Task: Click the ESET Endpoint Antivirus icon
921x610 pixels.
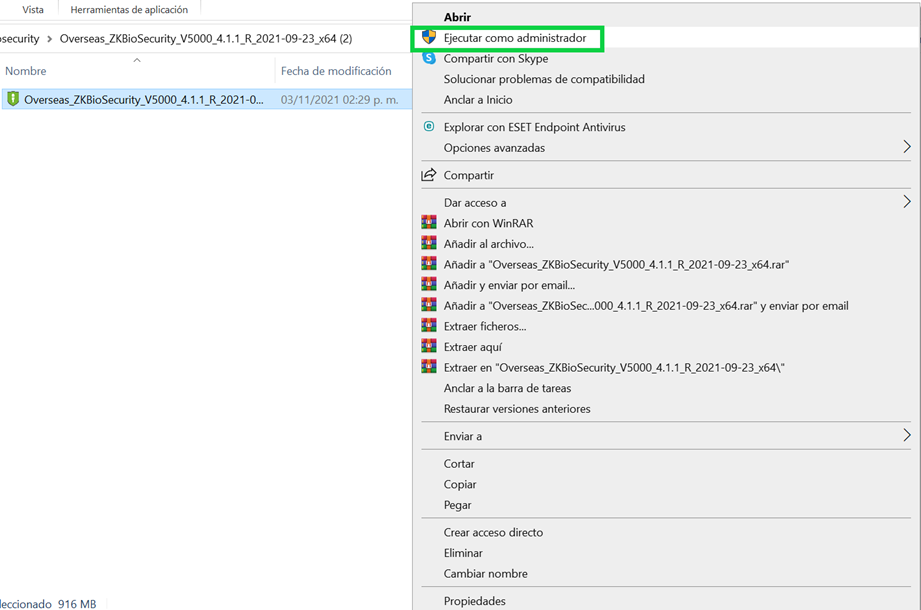Action: [429, 126]
